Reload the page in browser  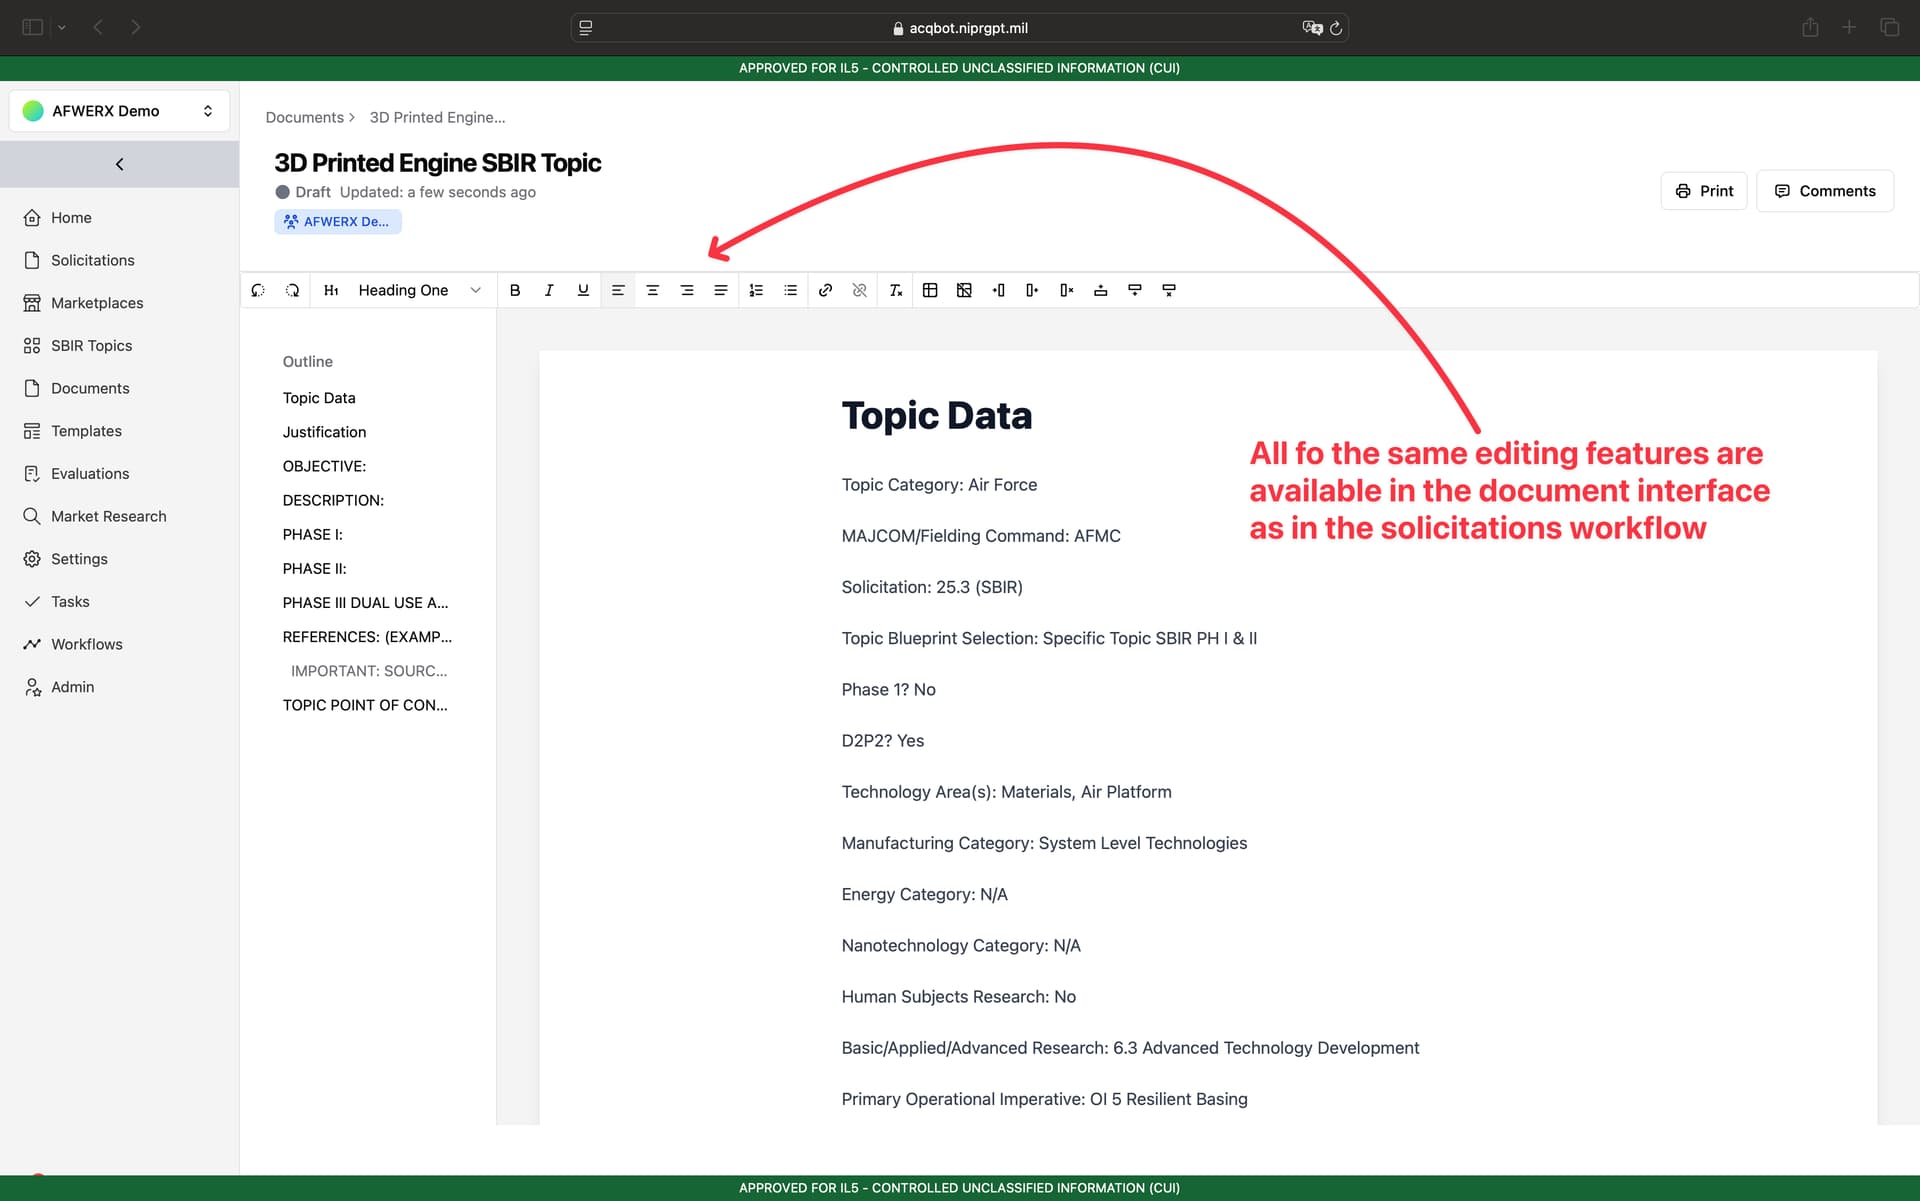click(x=1336, y=28)
